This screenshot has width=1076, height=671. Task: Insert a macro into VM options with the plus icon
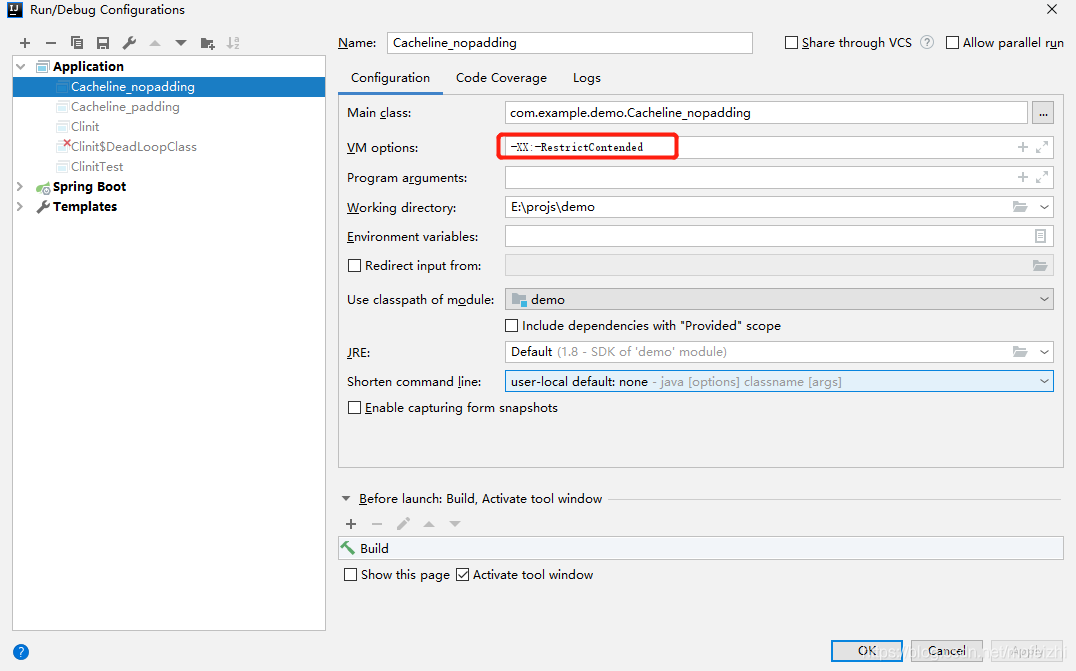coord(1022,148)
